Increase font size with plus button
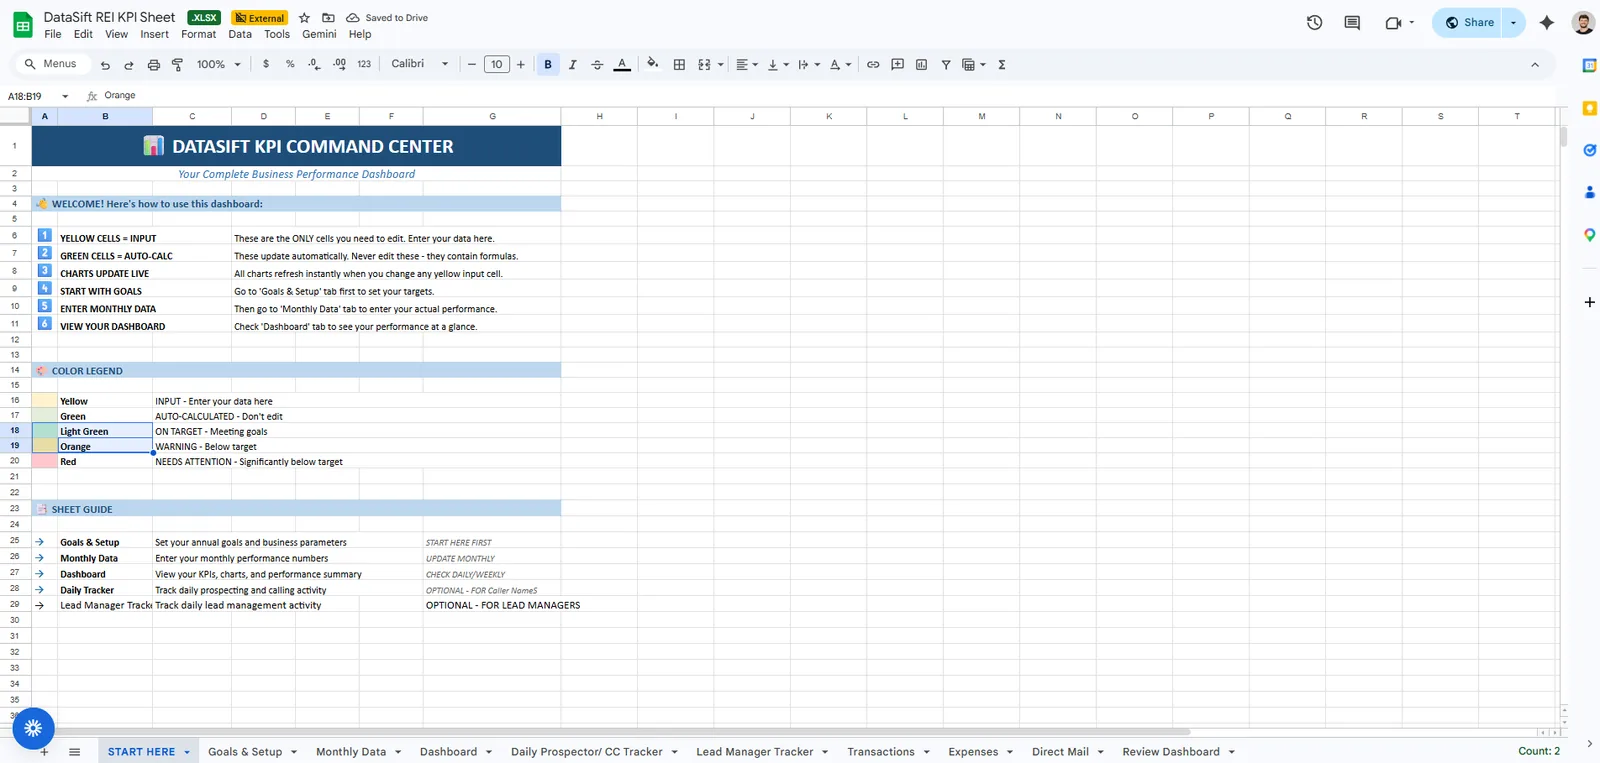The image size is (1600, 763). [521, 64]
